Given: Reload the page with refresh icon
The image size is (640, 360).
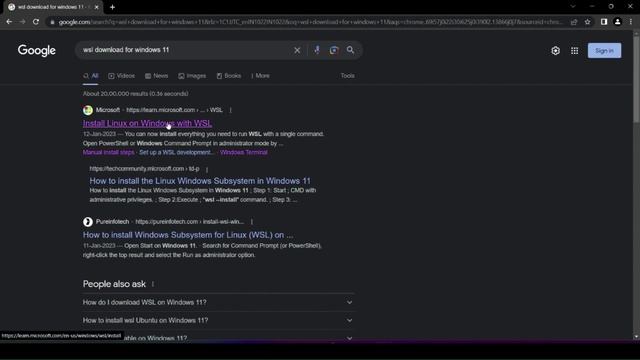Looking at the screenshot, I should (x=36, y=22).
